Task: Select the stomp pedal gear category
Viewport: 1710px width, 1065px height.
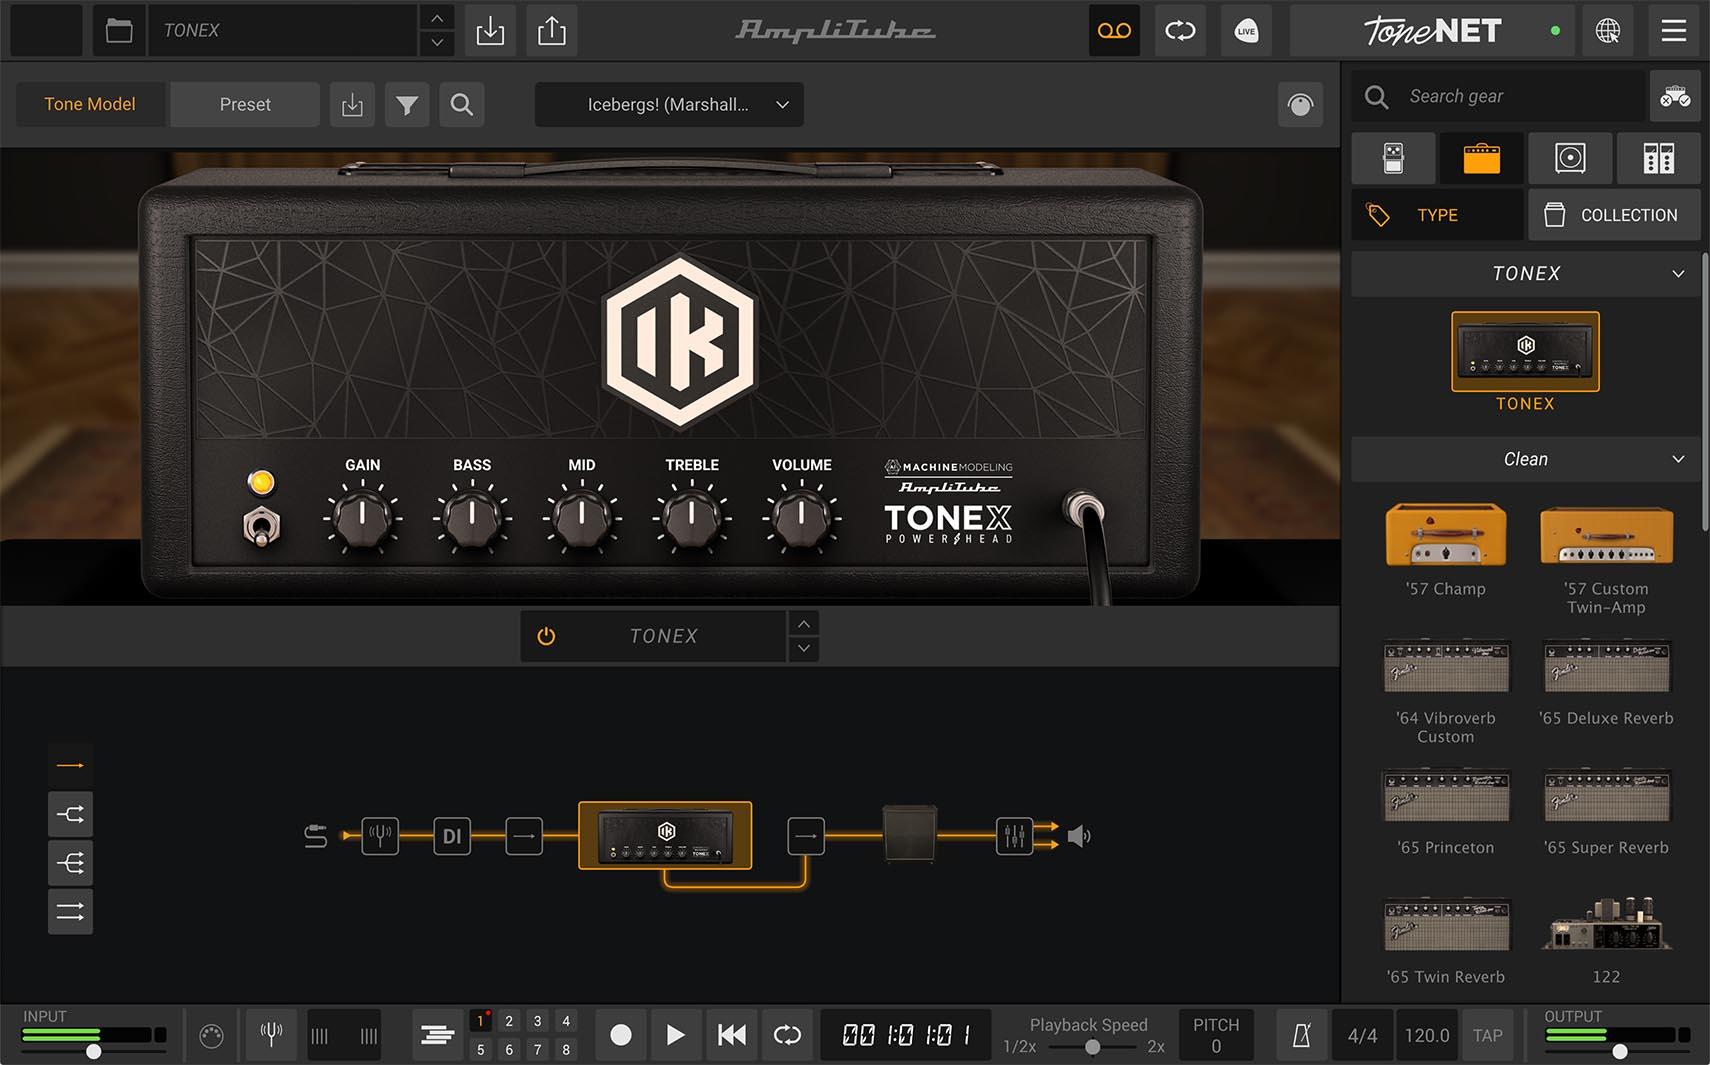Action: tap(1393, 158)
